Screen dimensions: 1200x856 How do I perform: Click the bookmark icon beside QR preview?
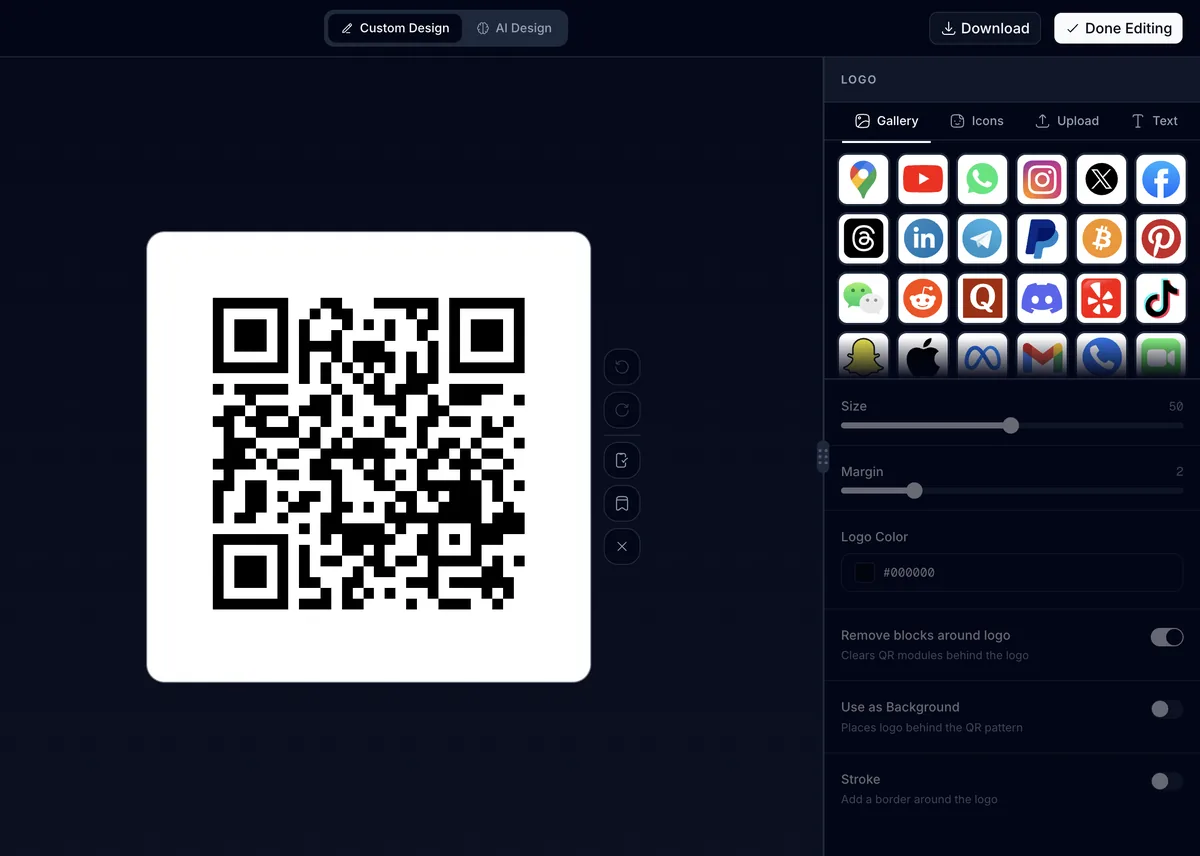pyautogui.click(x=622, y=503)
